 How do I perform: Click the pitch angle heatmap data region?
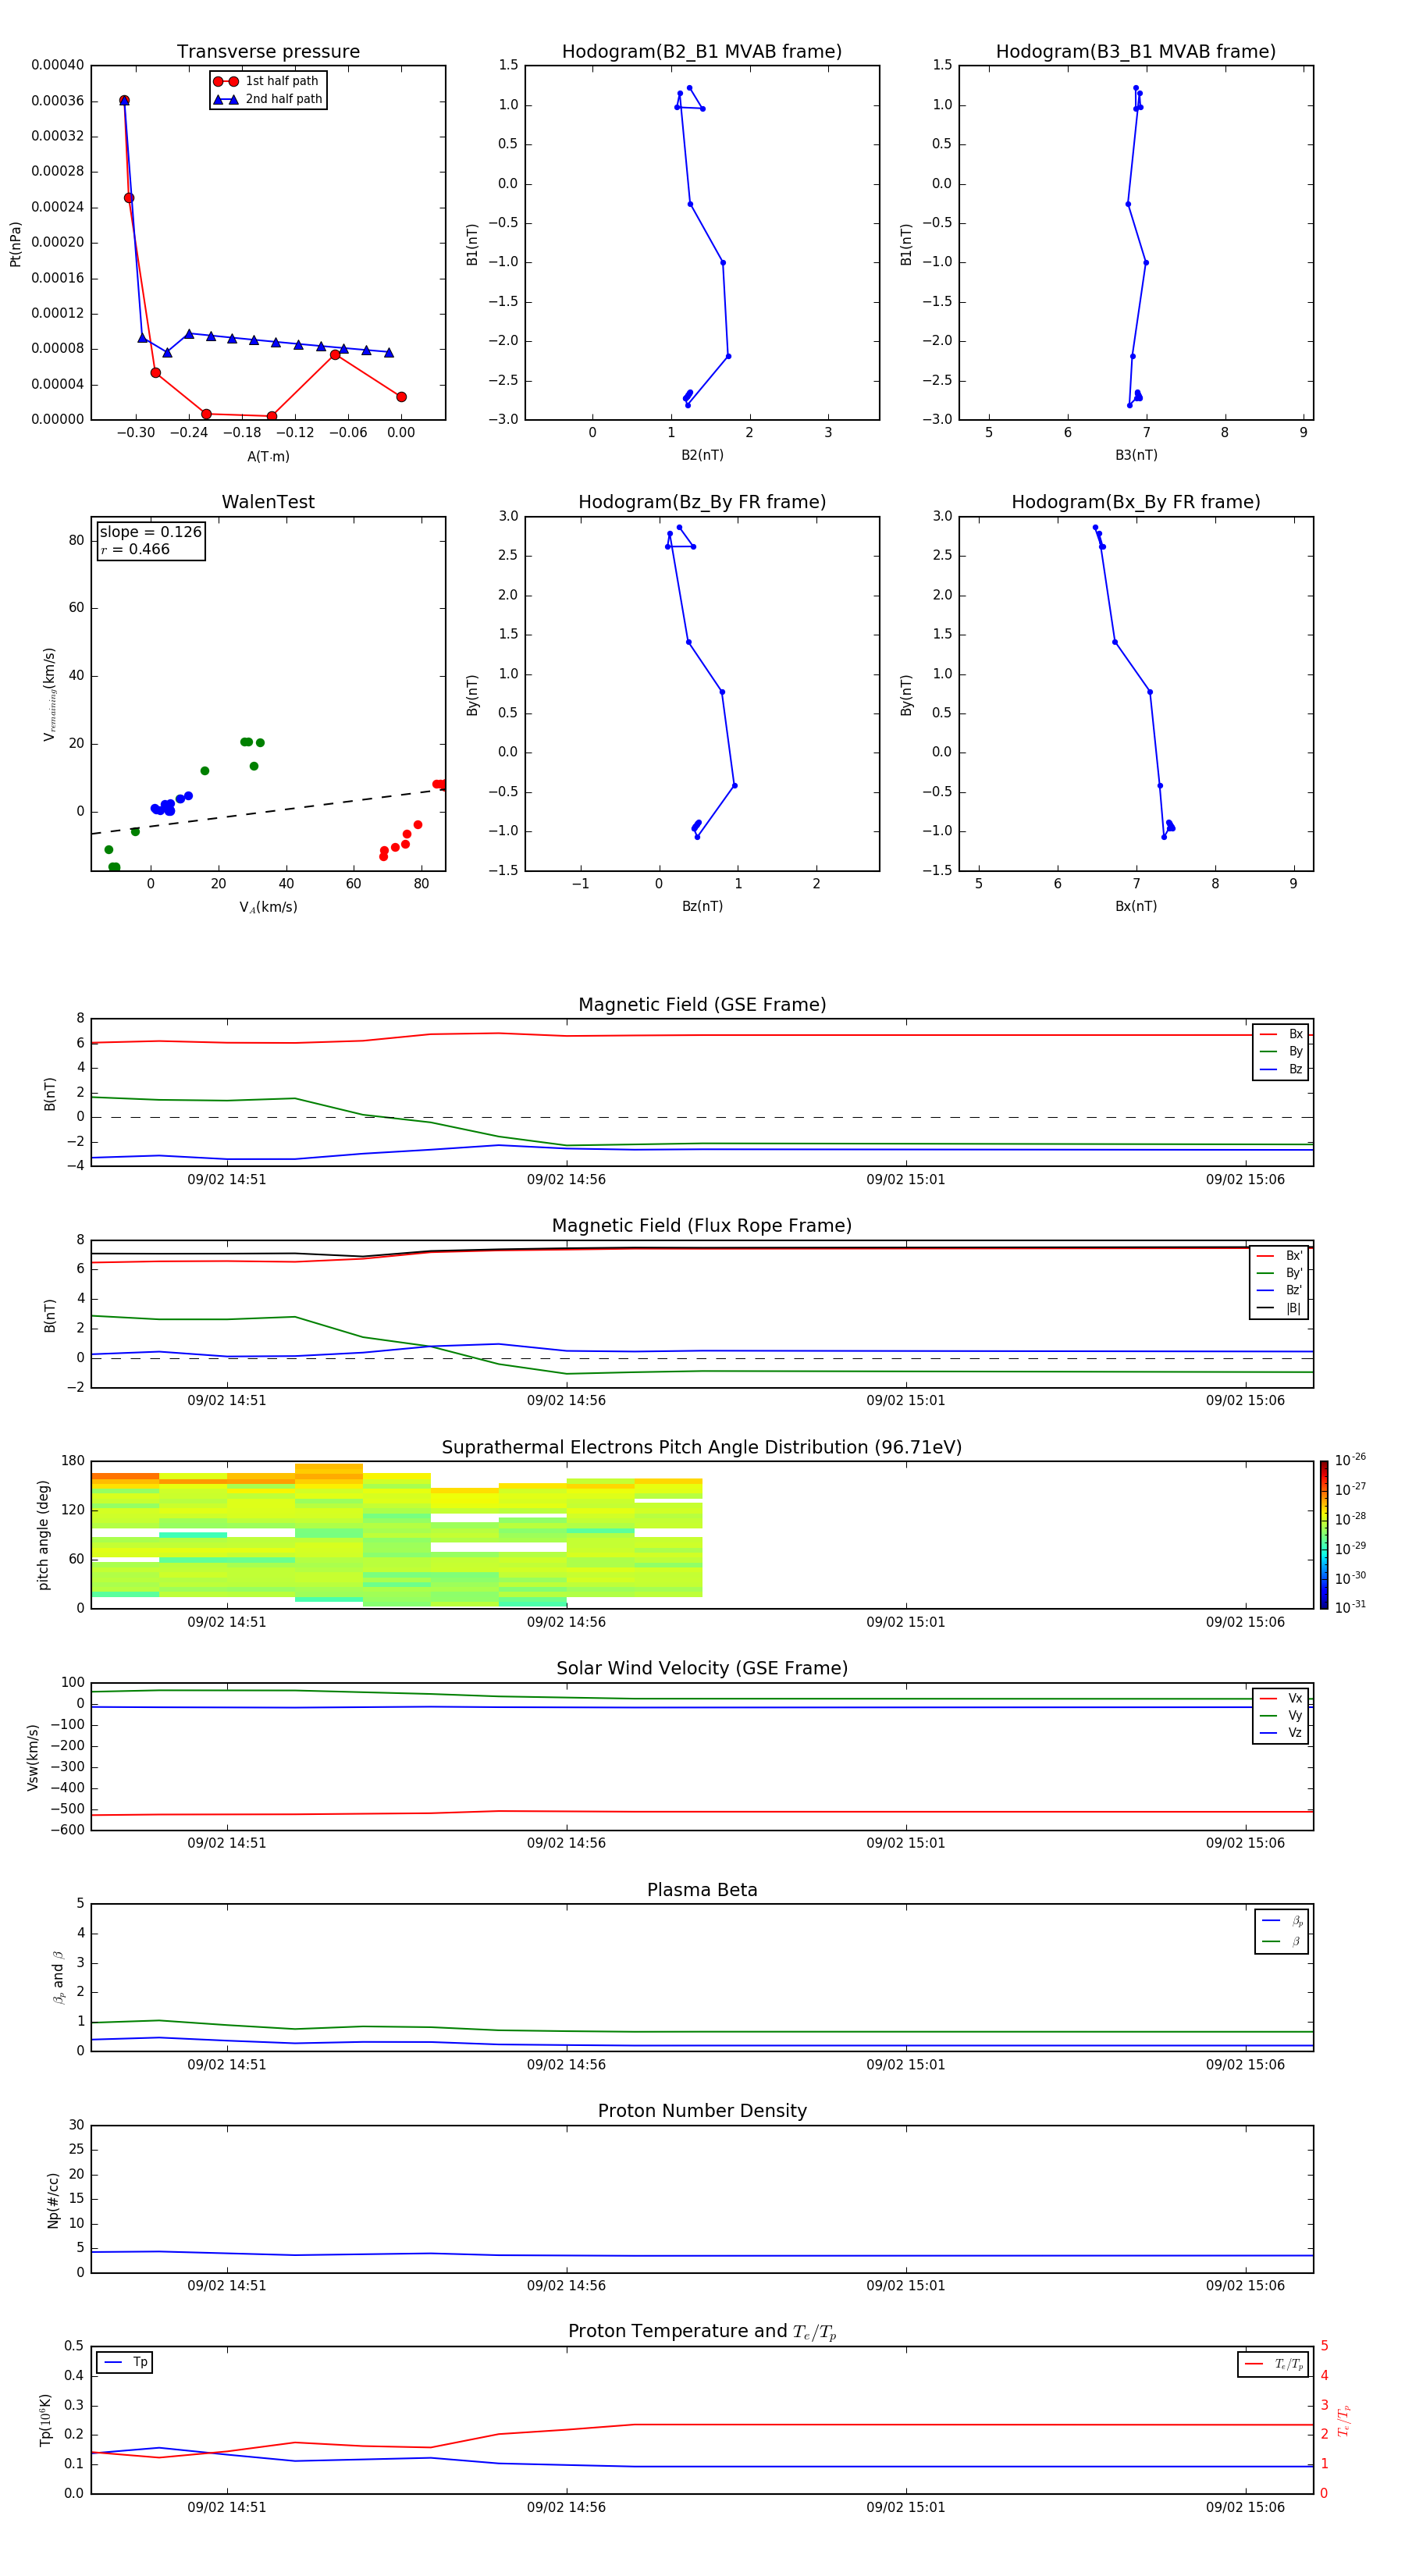397,1535
